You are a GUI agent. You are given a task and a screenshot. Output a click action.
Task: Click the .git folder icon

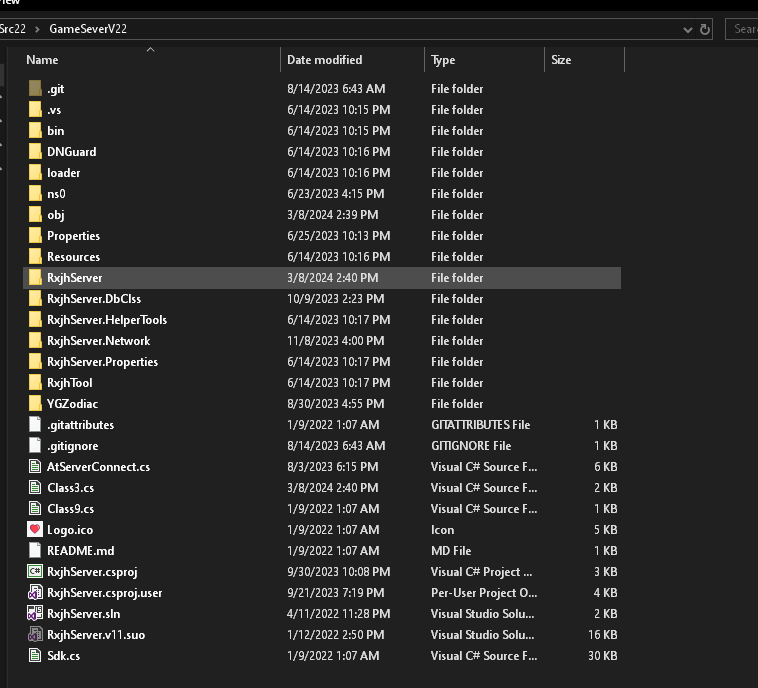(35, 89)
